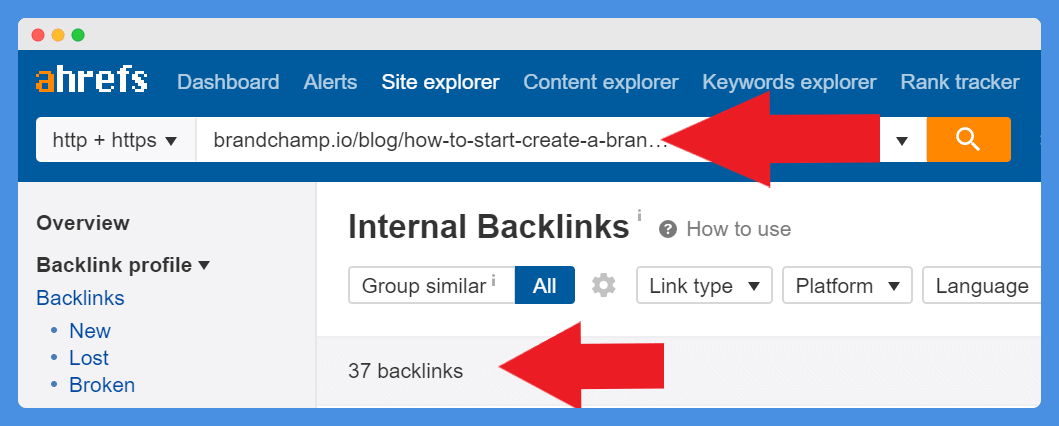The image size is (1059, 426).
Task: Open the http + https protocol dropdown
Action: tap(115, 140)
